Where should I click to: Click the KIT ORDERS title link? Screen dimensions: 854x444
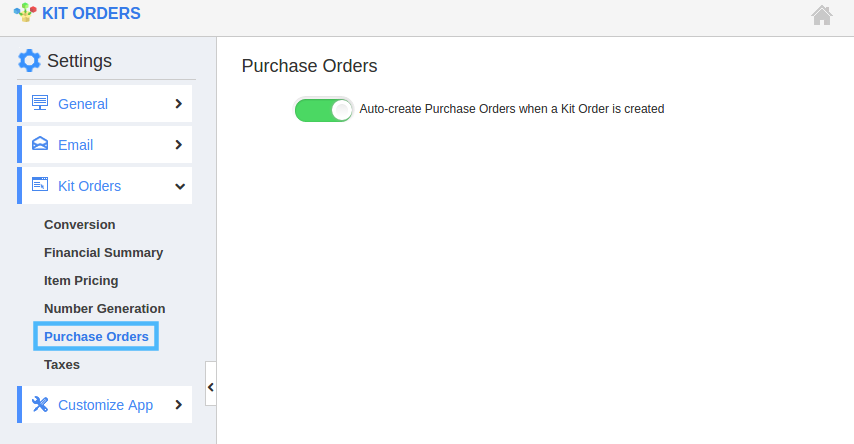pyautogui.click(x=92, y=13)
